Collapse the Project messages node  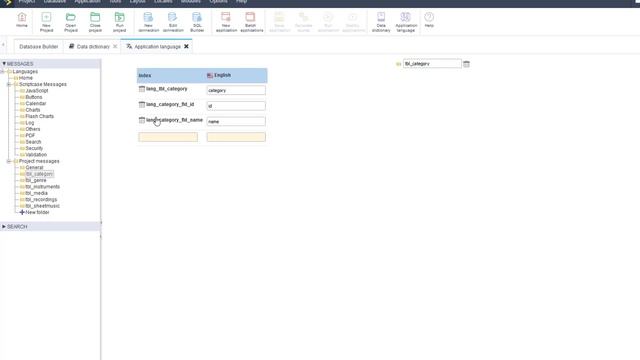pyautogui.click(x=9, y=161)
